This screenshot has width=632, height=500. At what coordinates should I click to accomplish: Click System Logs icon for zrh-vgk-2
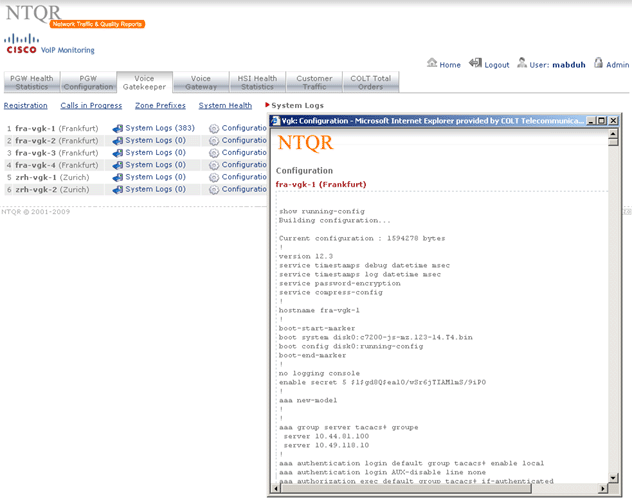[117, 189]
